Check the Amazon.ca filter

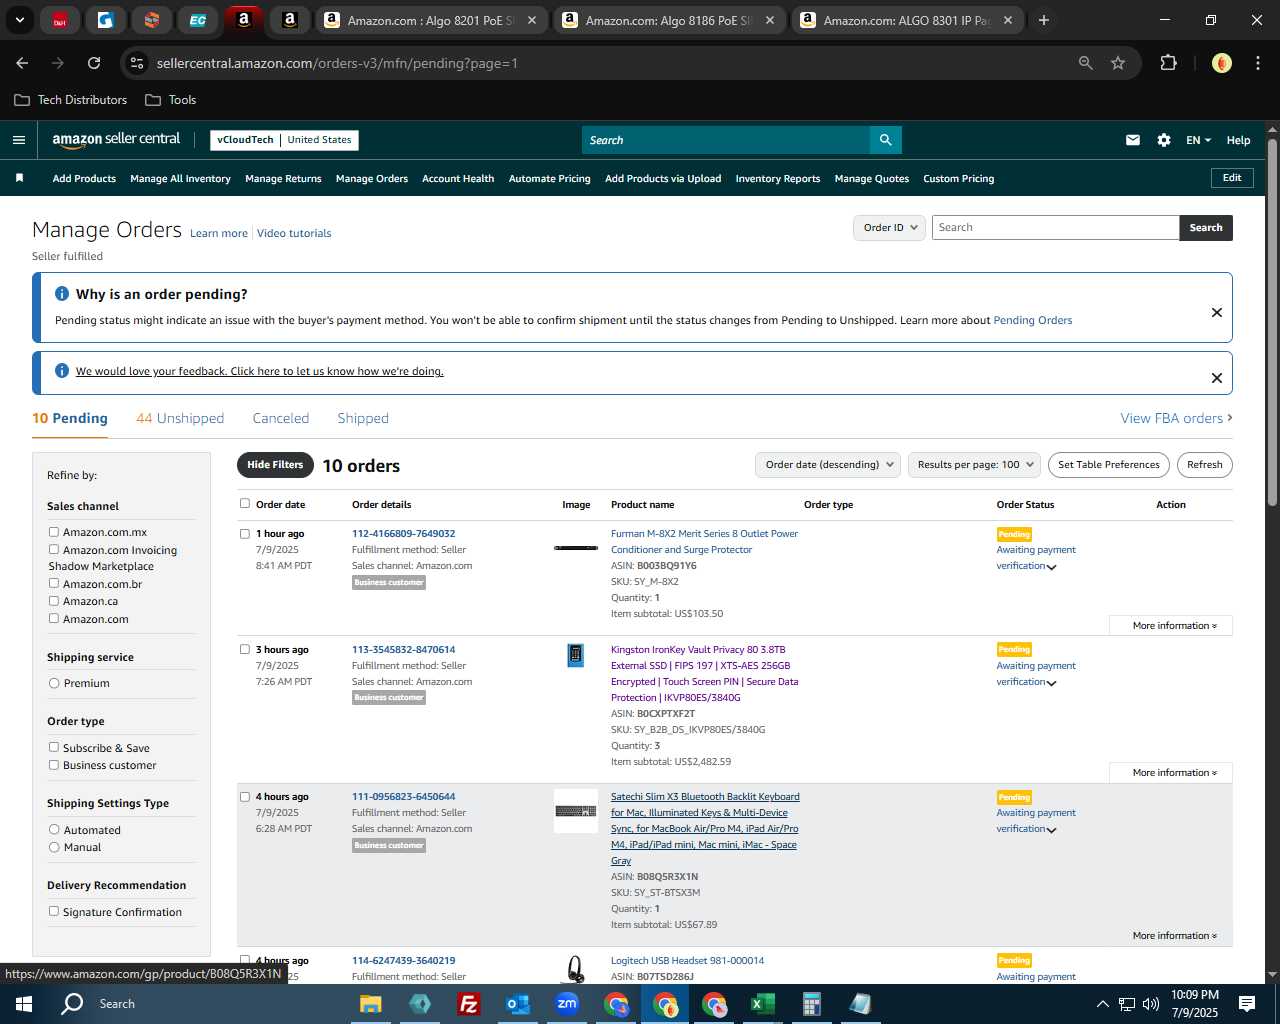pyautogui.click(x=54, y=601)
